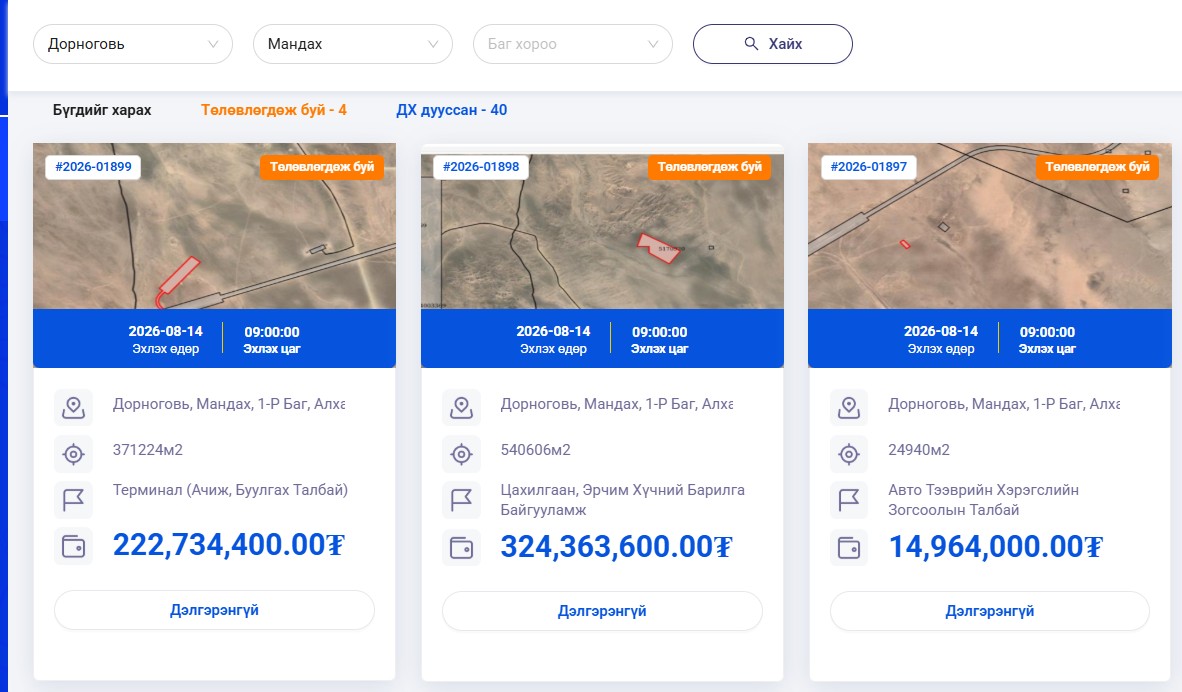Screen dimensions: 1182x692
Task: Click the location pin icon on card #2026-01897
Action: pyautogui.click(x=849, y=408)
